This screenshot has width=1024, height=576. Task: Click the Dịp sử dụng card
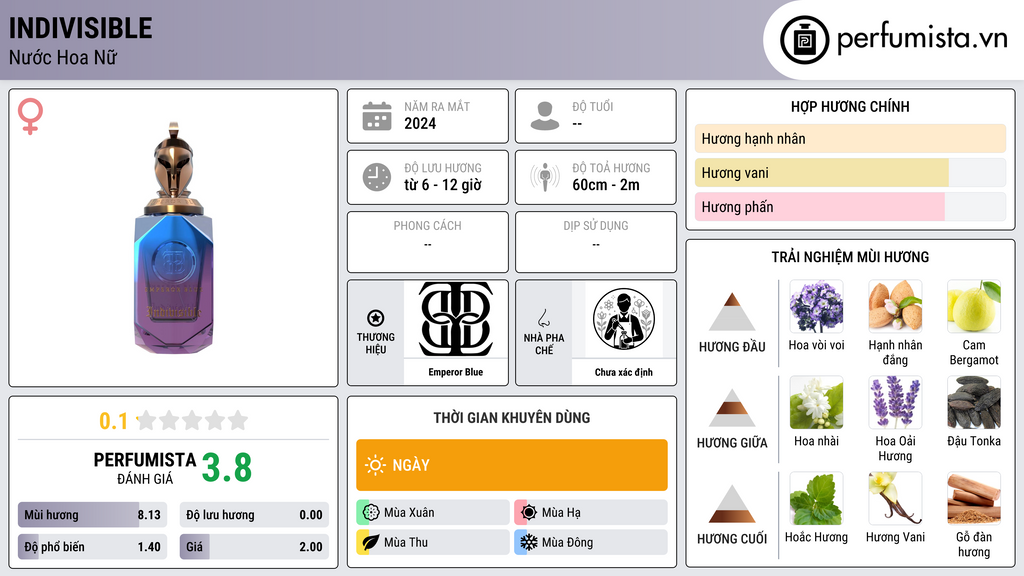pyautogui.click(x=596, y=242)
